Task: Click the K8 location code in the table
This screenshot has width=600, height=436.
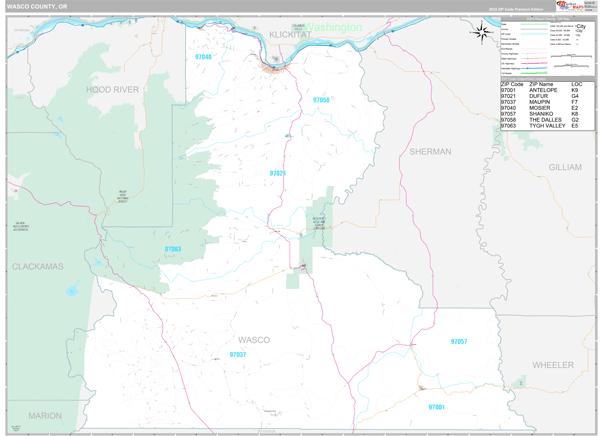Action: [575, 114]
